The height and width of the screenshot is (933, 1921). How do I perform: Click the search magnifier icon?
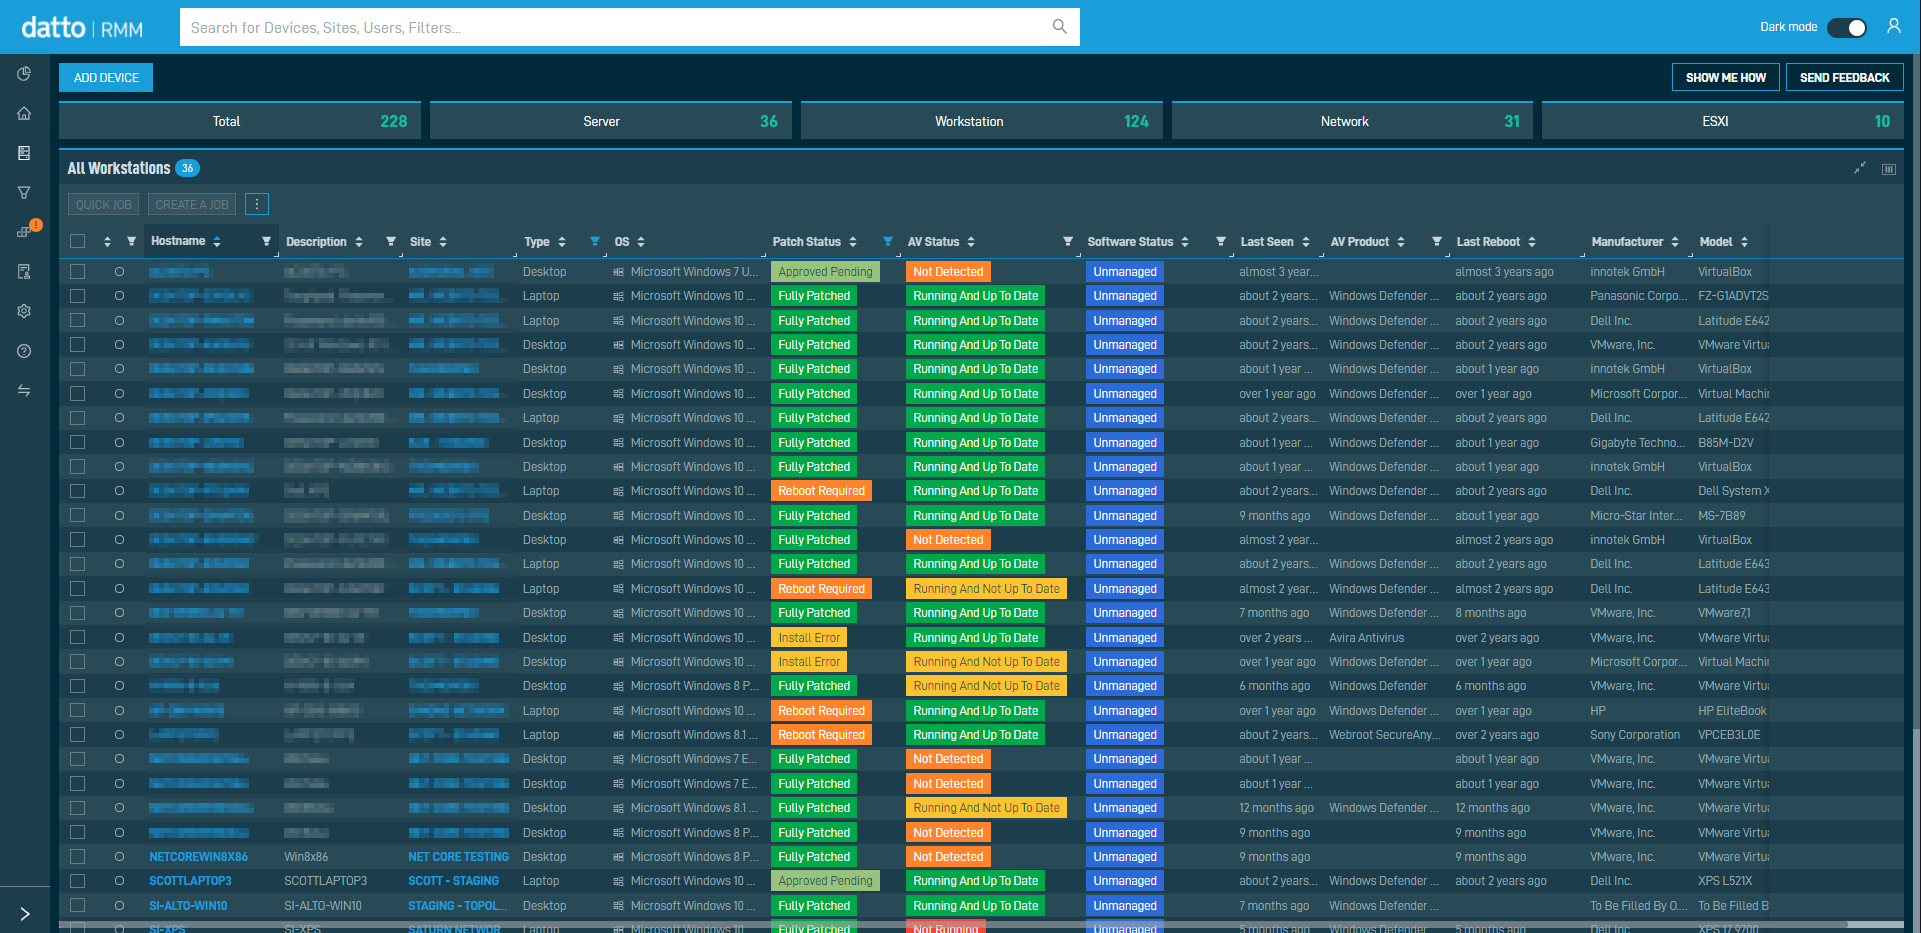[1059, 27]
